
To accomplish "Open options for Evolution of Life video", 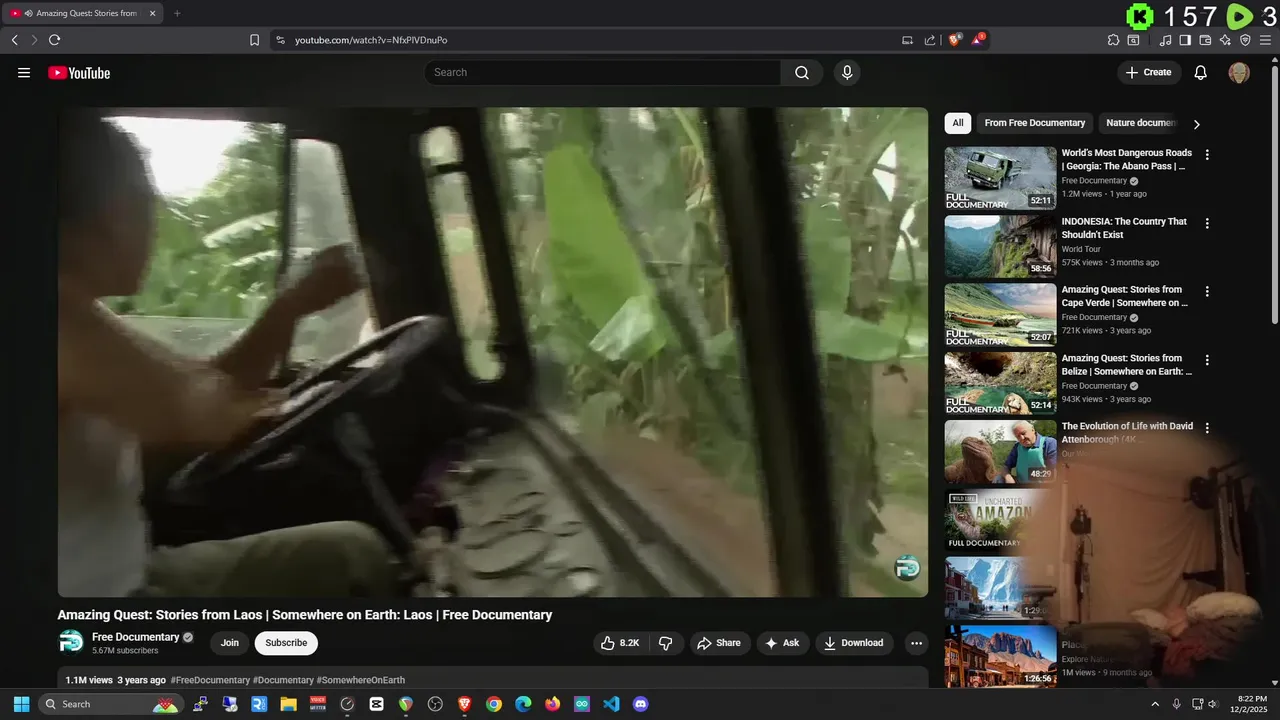I will 1207,428.
